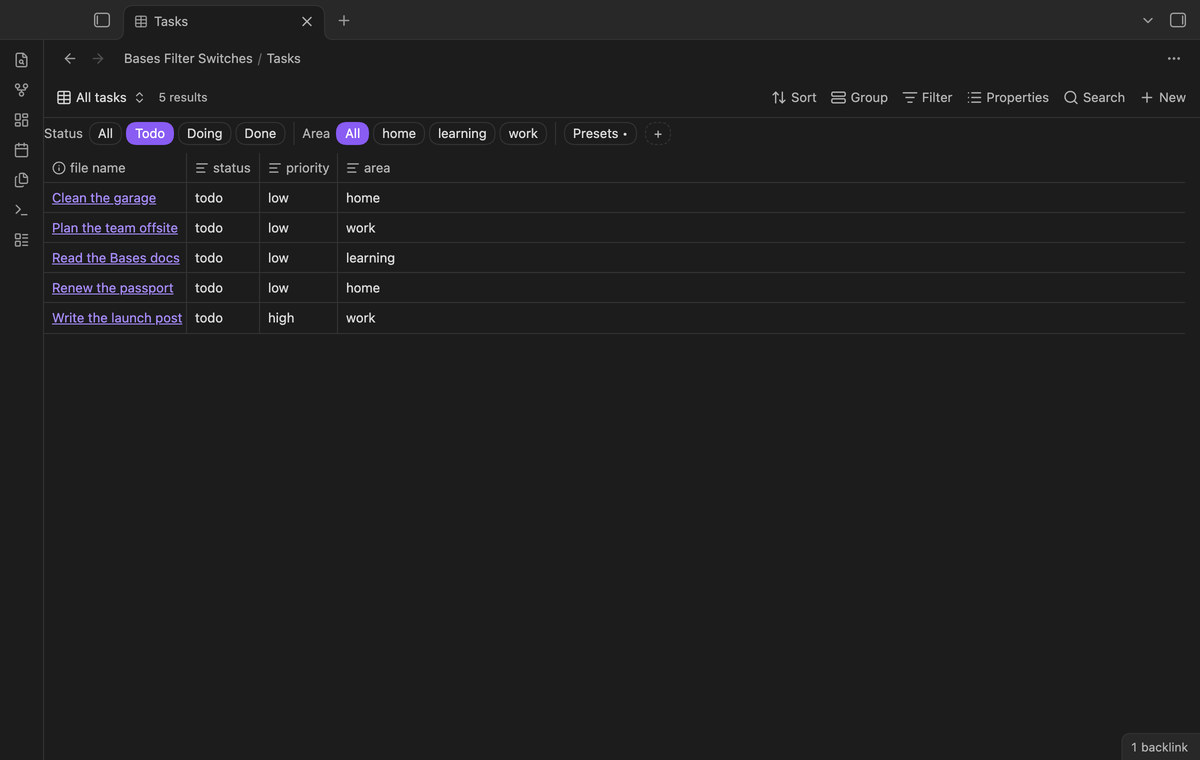Image resolution: width=1200 pixels, height=760 pixels.
Task: Navigate forward with right arrow
Action: click(98, 58)
